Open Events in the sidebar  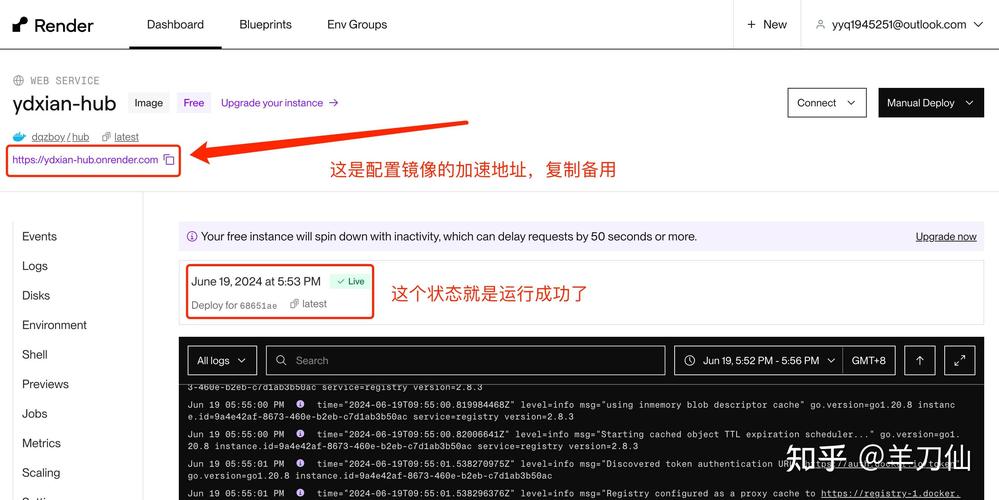[x=40, y=236]
